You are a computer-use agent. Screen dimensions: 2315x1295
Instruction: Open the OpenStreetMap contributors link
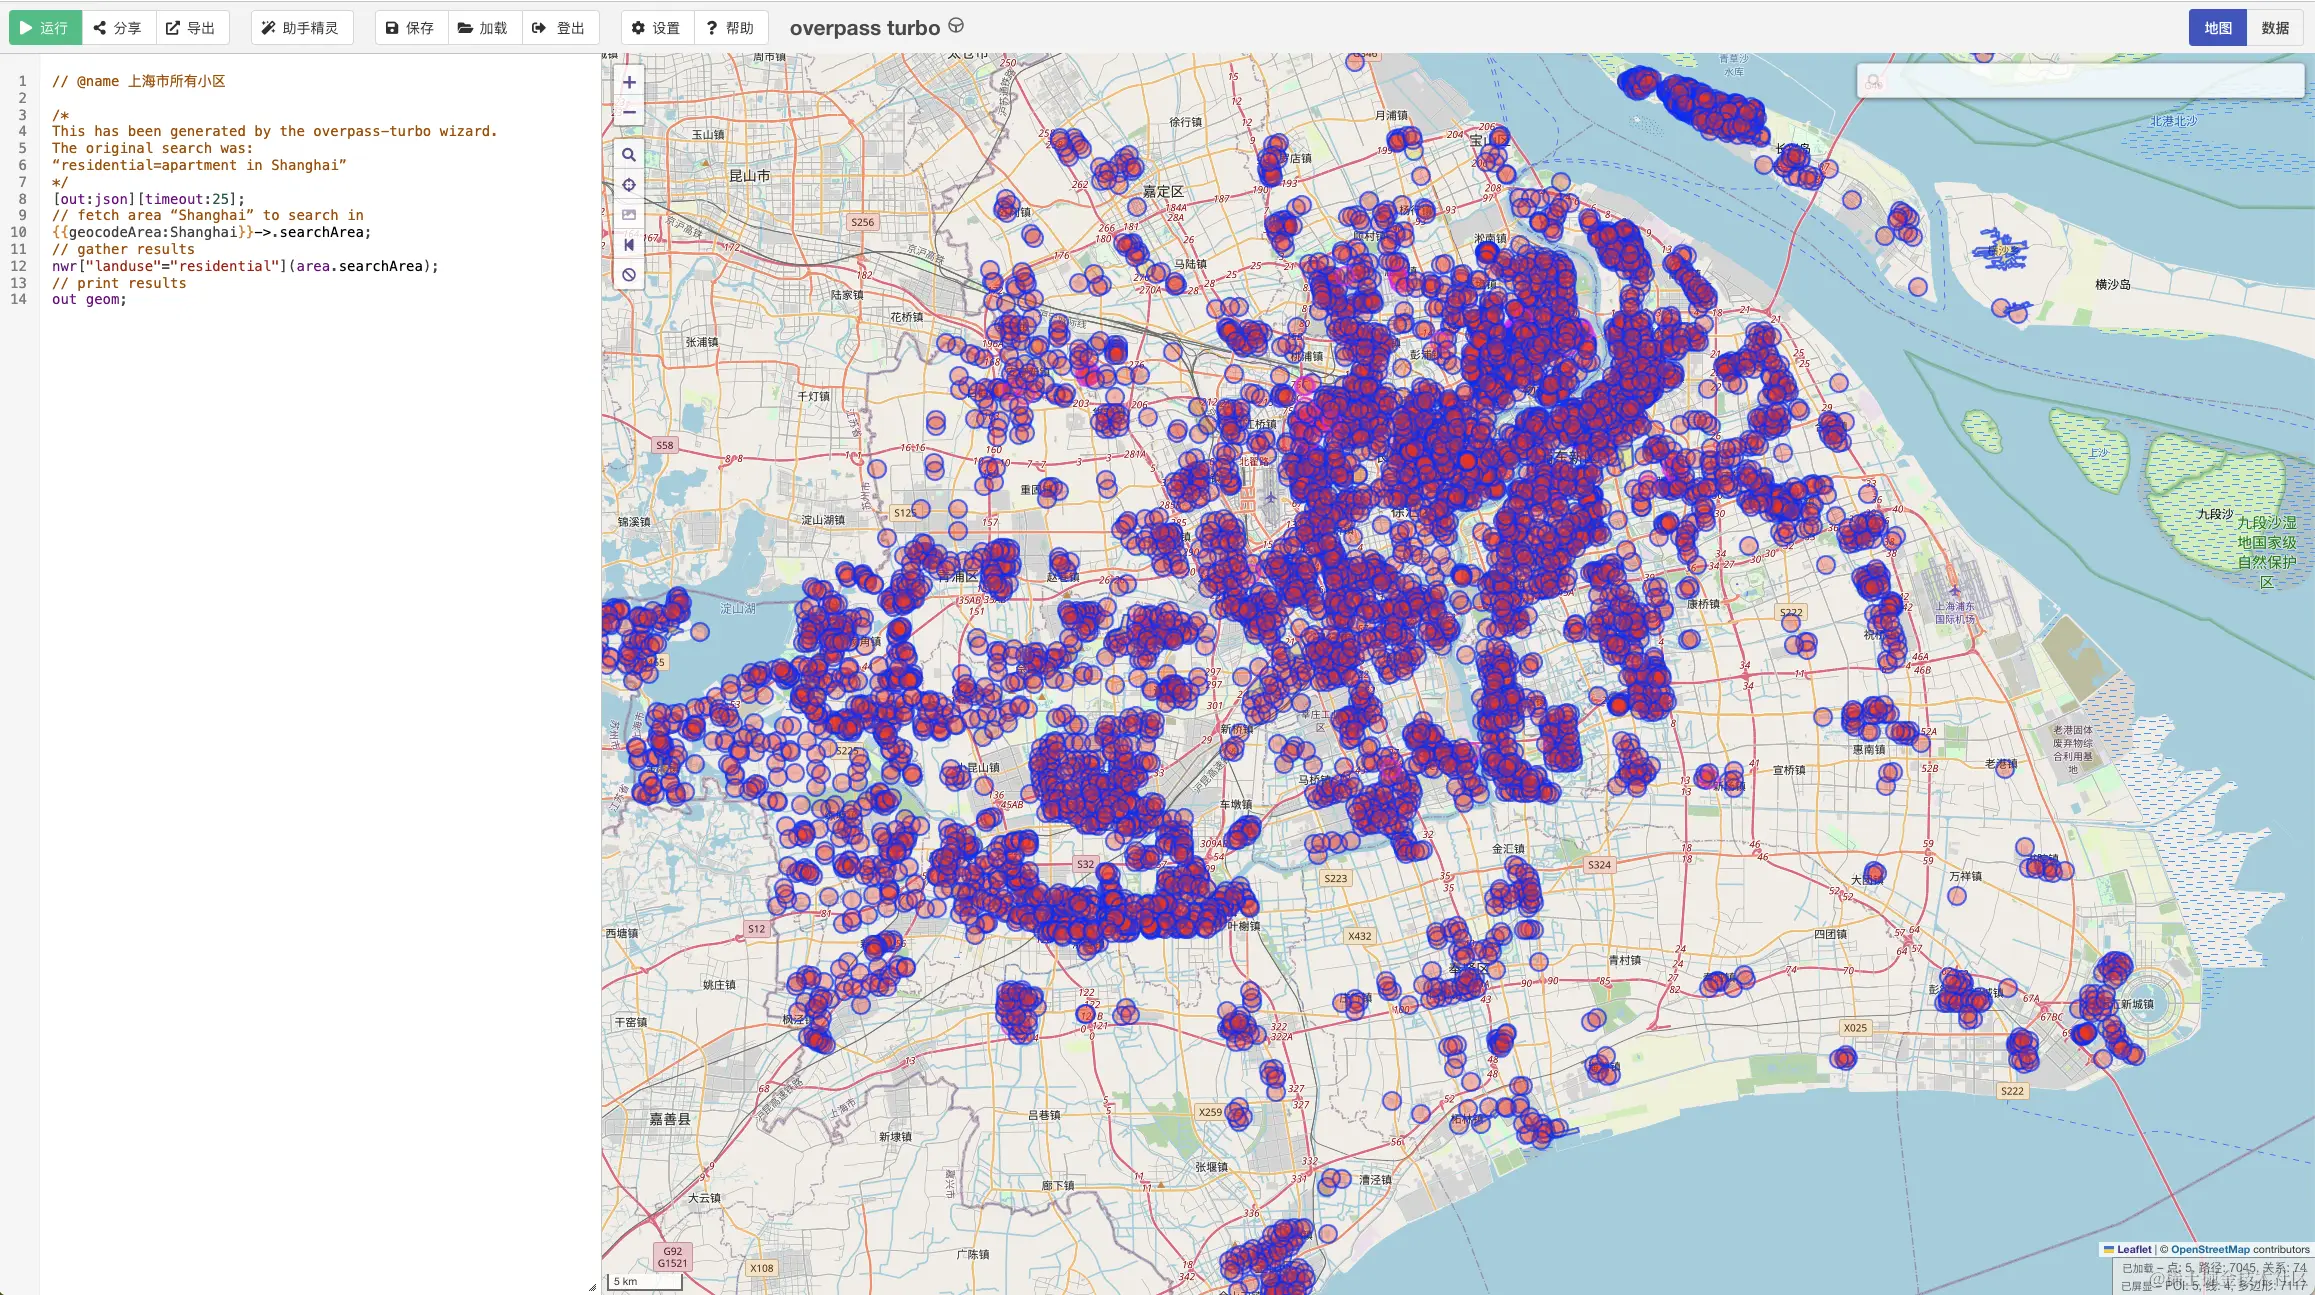(x=2210, y=1249)
